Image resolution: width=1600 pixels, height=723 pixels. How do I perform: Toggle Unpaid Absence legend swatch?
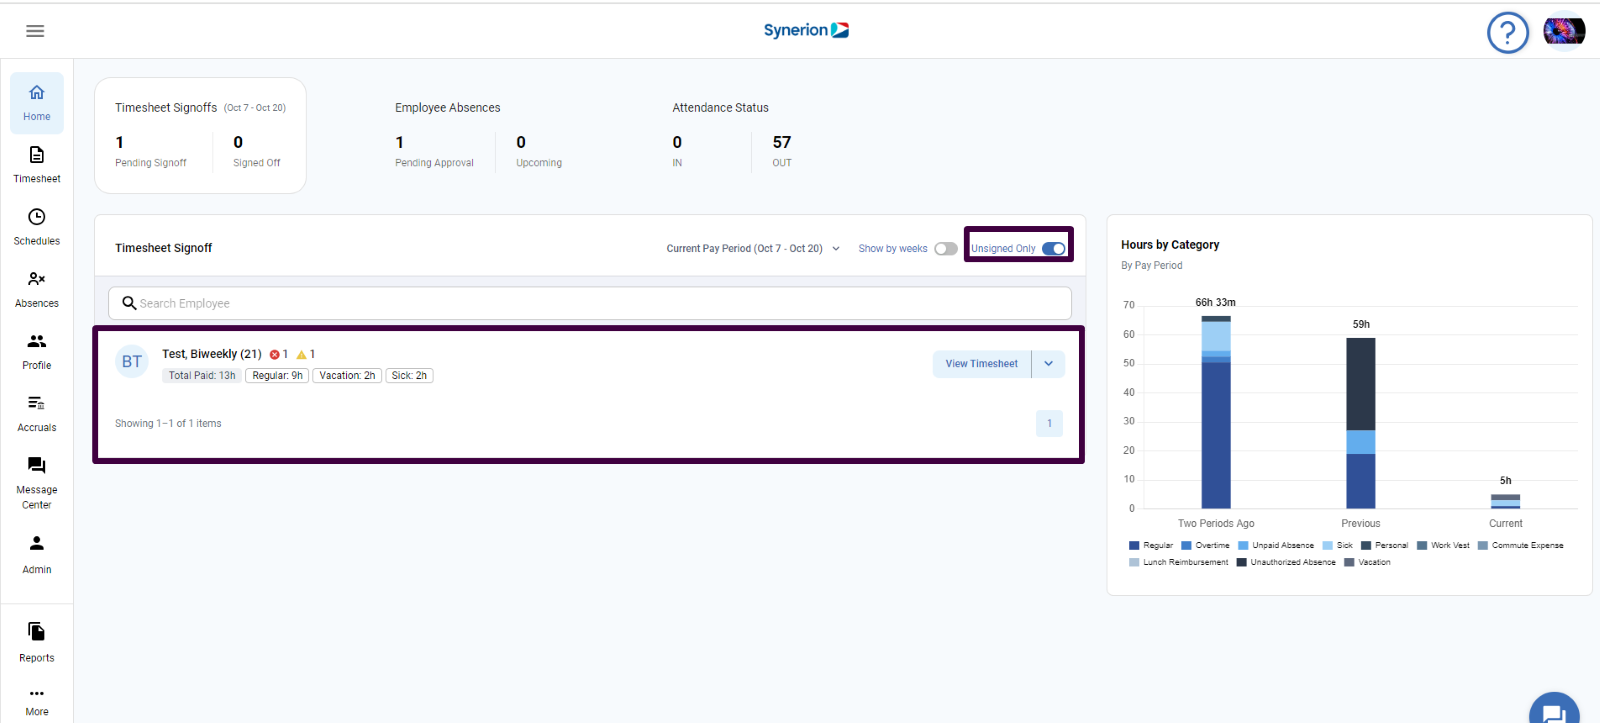click(x=1243, y=546)
